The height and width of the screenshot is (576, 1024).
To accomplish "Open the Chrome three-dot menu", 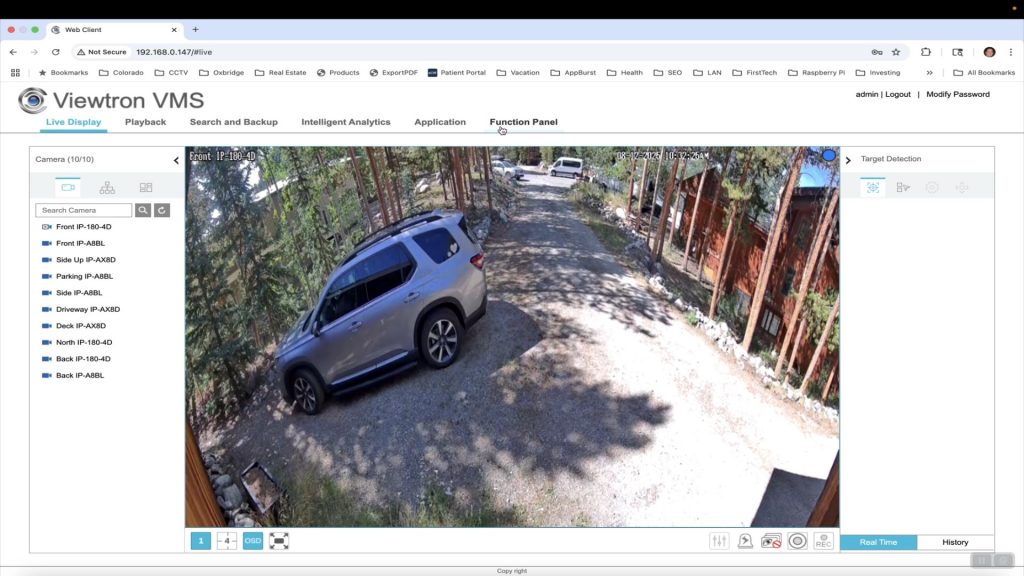I will (x=1011, y=52).
